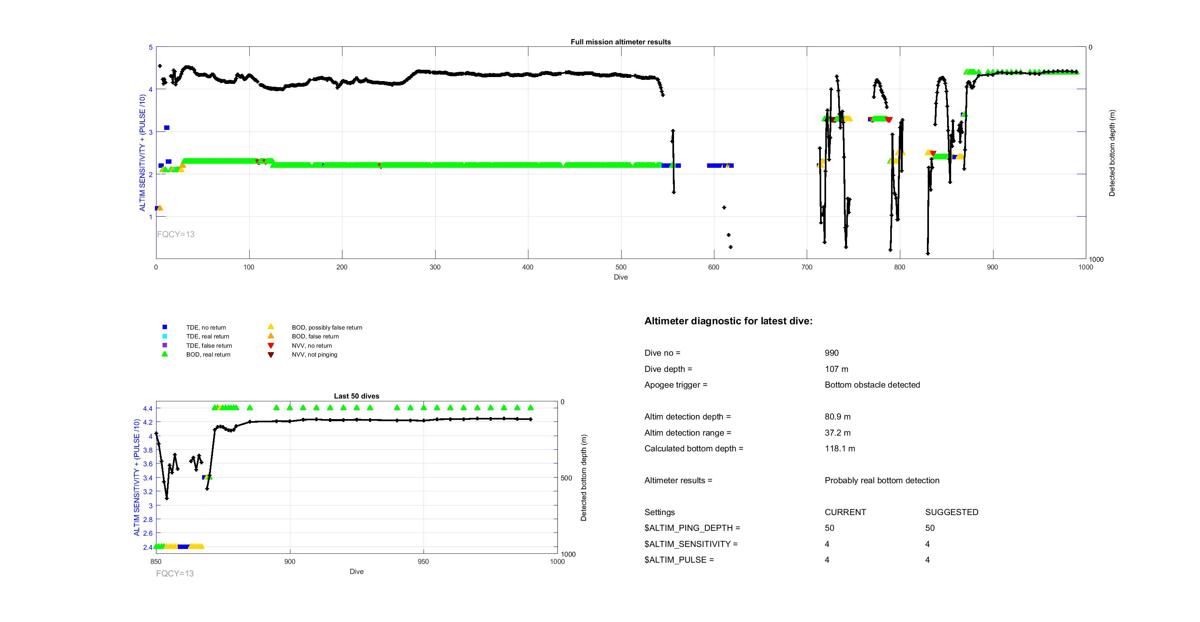This screenshot has width=1200, height=622.
Task: Select the 'Altim detection range =' label
Action: (688, 432)
